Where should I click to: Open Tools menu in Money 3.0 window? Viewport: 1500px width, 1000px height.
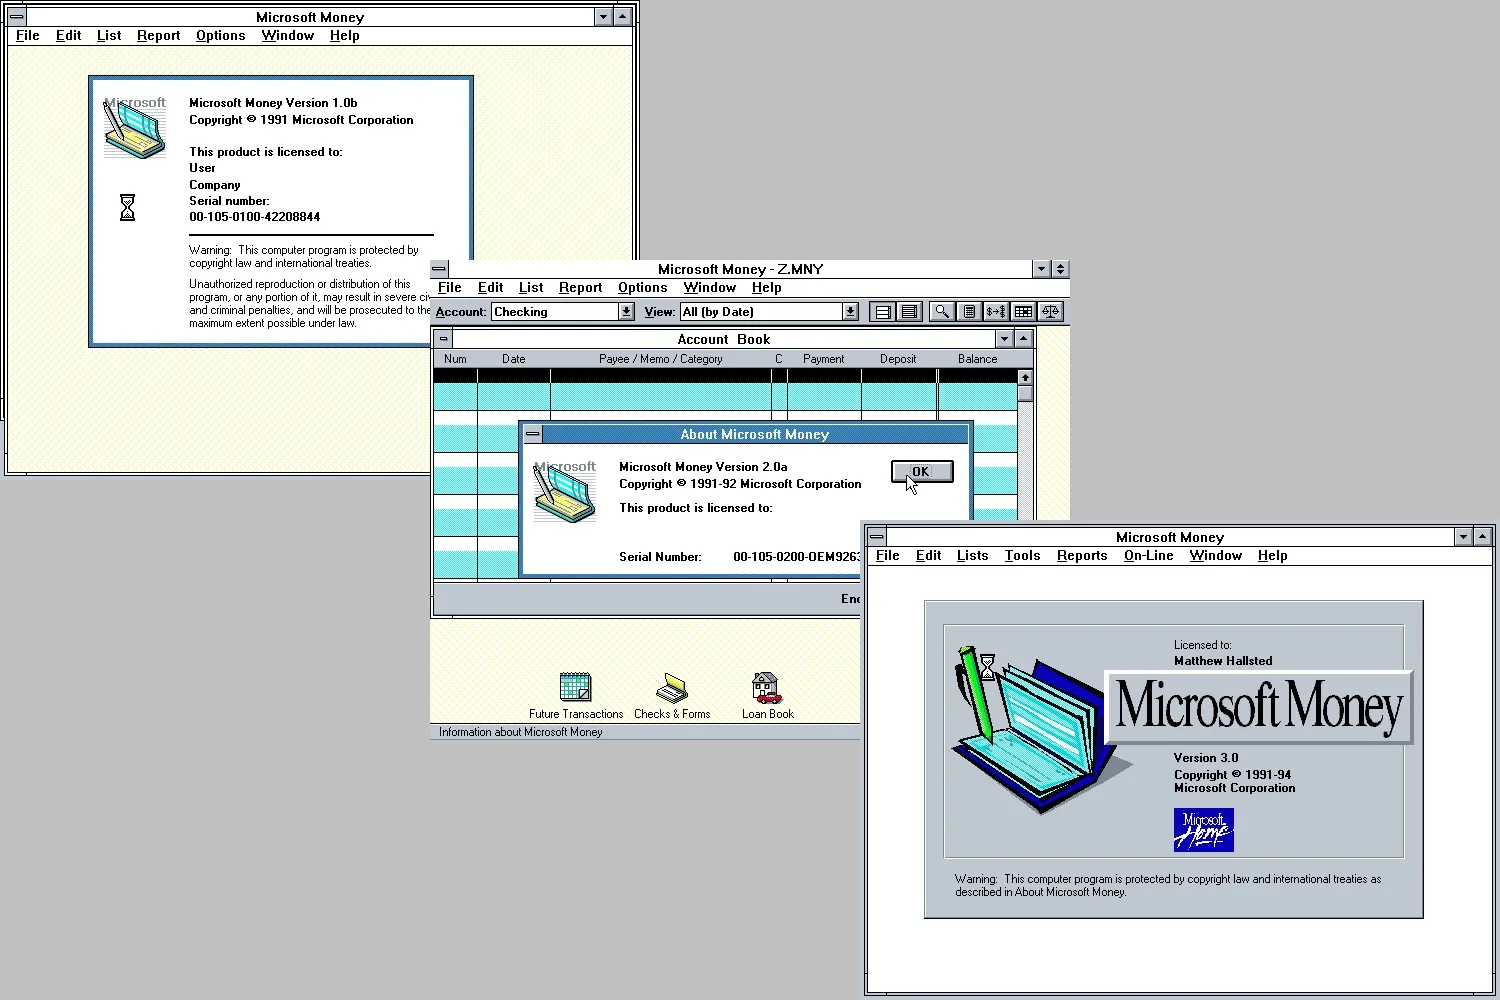click(x=1023, y=555)
